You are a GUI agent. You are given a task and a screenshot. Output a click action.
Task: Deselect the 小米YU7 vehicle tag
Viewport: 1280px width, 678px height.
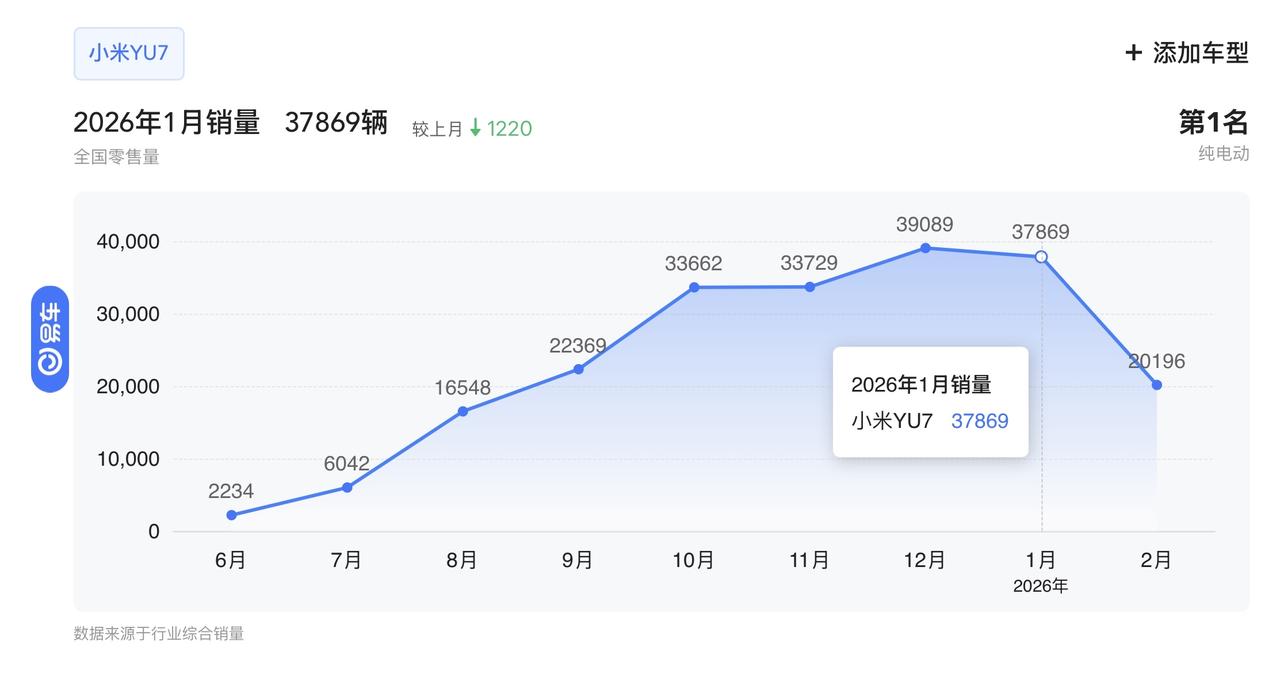point(128,53)
